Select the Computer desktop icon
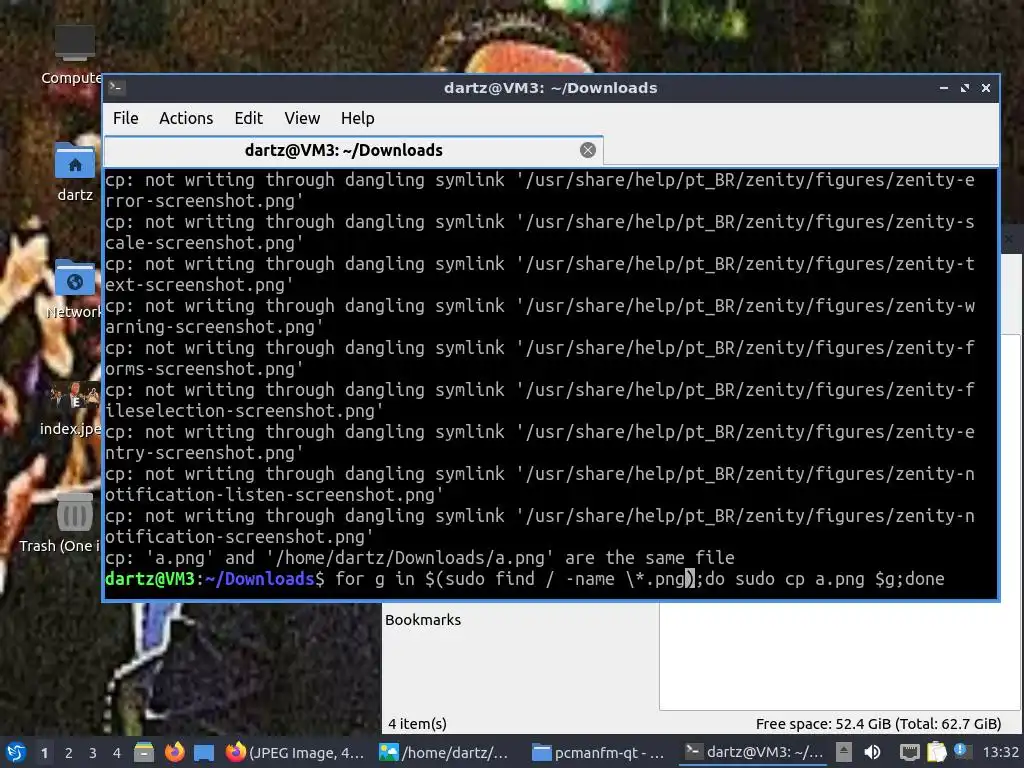Viewport: 1024px width, 768px height. [x=73, y=55]
